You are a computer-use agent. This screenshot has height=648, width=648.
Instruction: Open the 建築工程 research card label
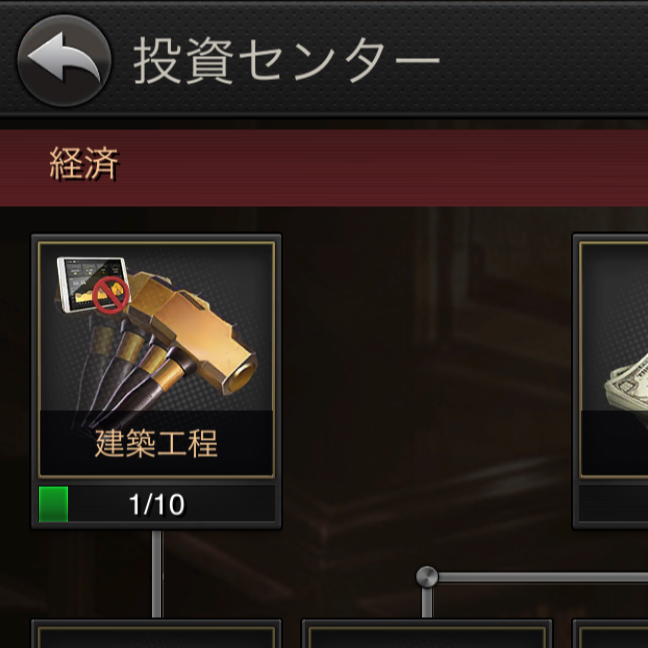[x=156, y=443]
